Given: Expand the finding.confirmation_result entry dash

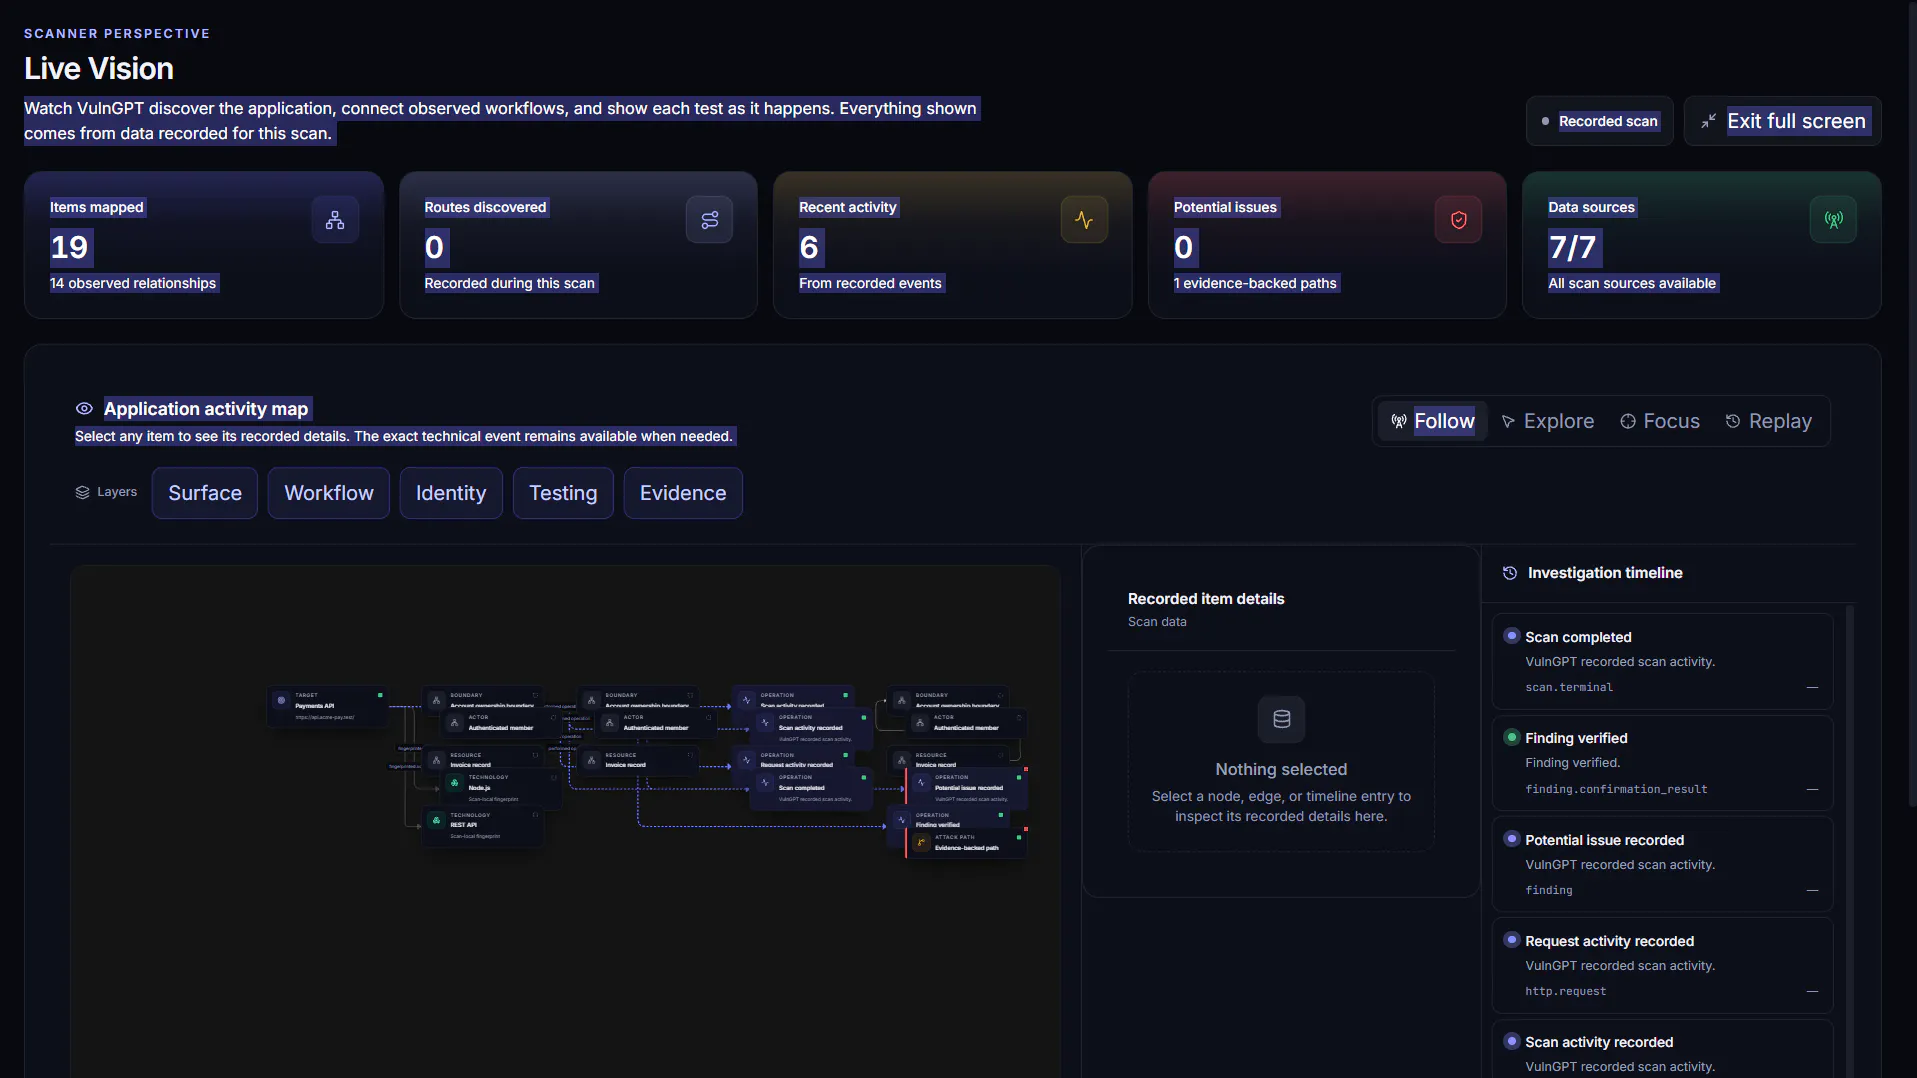Looking at the screenshot, I should [1812, 790].
